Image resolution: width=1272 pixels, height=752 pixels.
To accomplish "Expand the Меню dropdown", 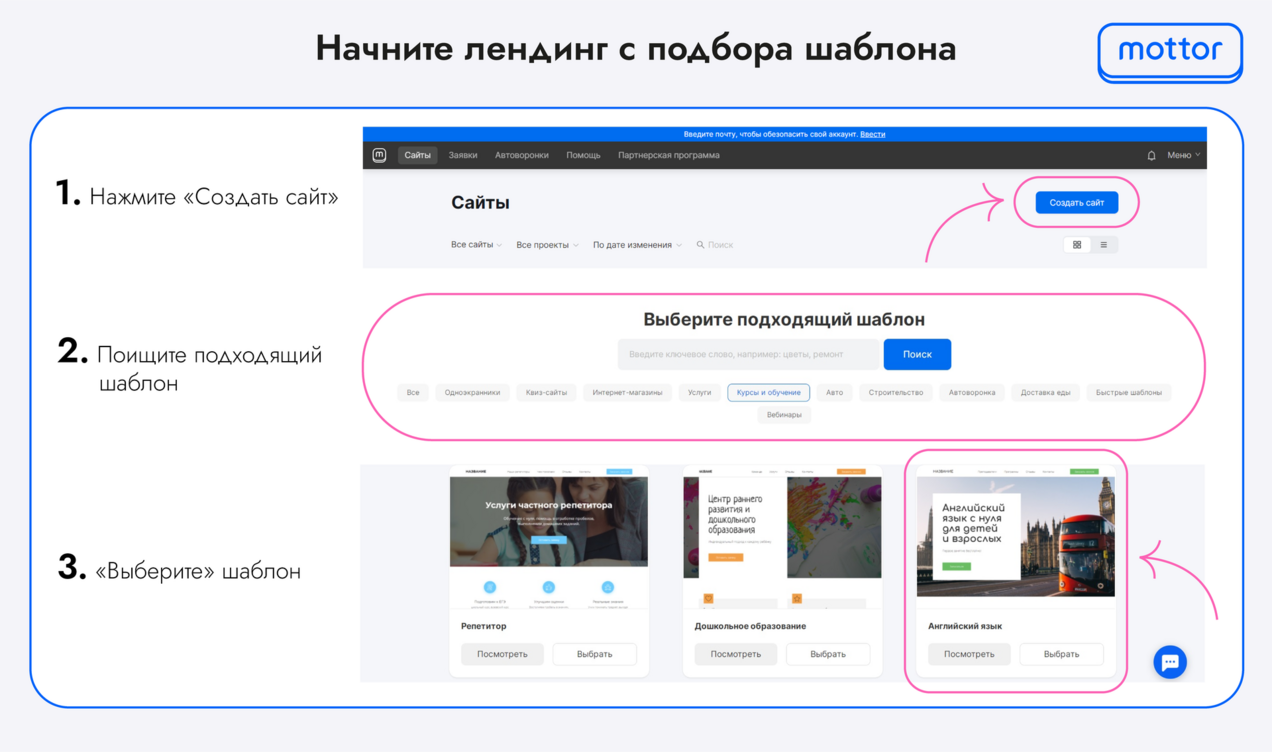I will [1184, 155].
